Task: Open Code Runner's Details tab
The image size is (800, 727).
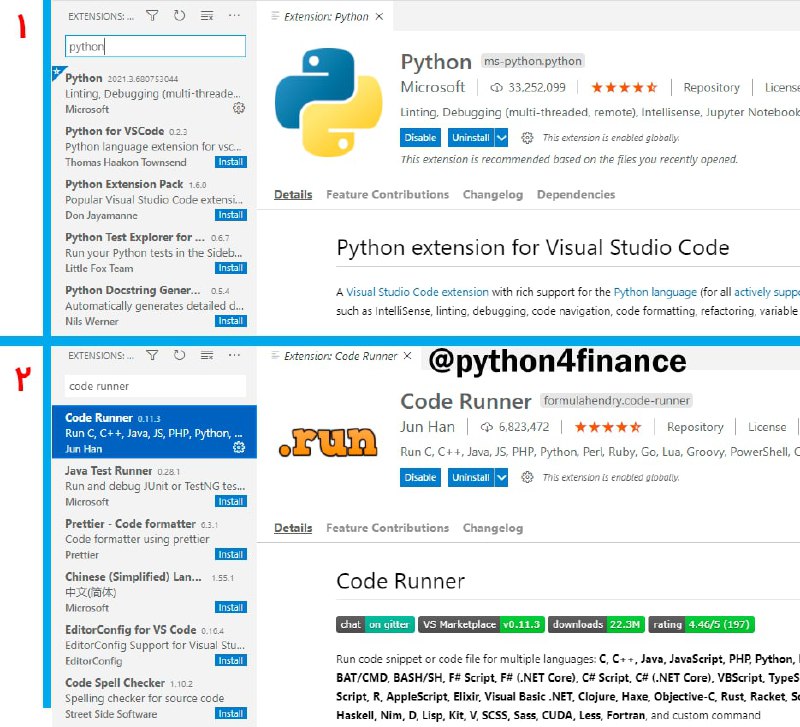Action: point(293,528)
